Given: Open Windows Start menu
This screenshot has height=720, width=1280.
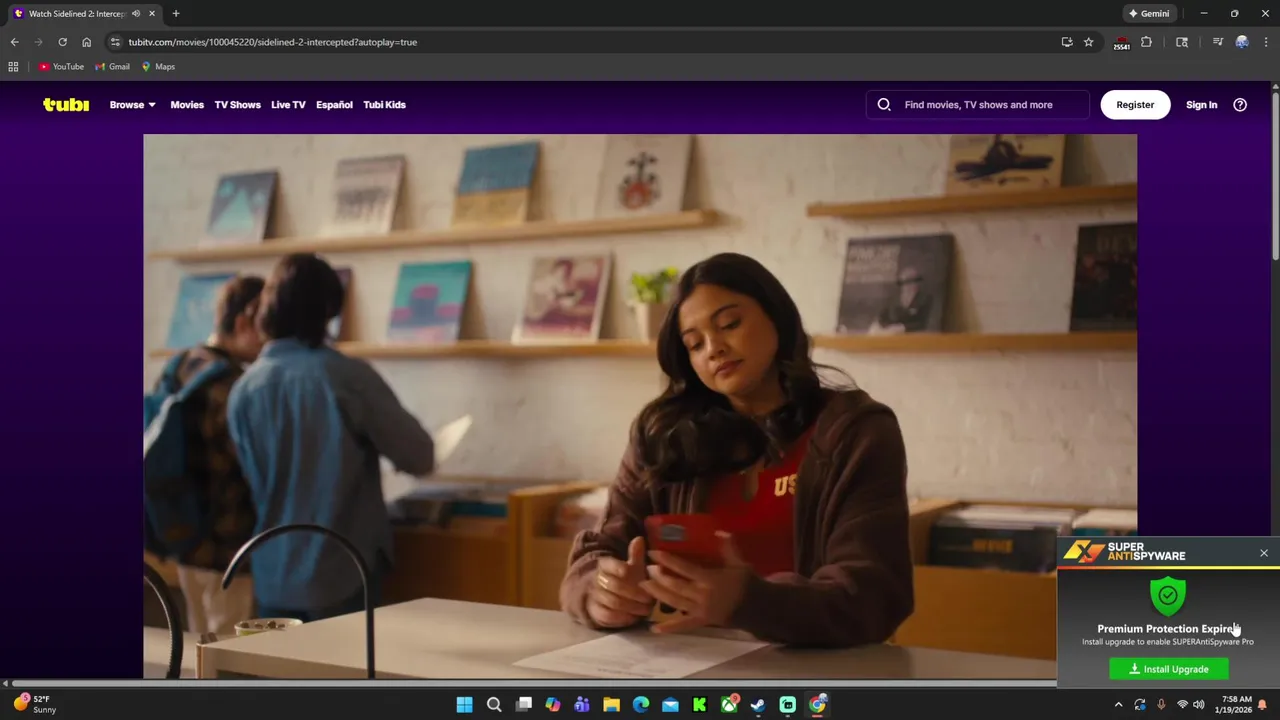Looking at the screenshot, I should (464, 705).
